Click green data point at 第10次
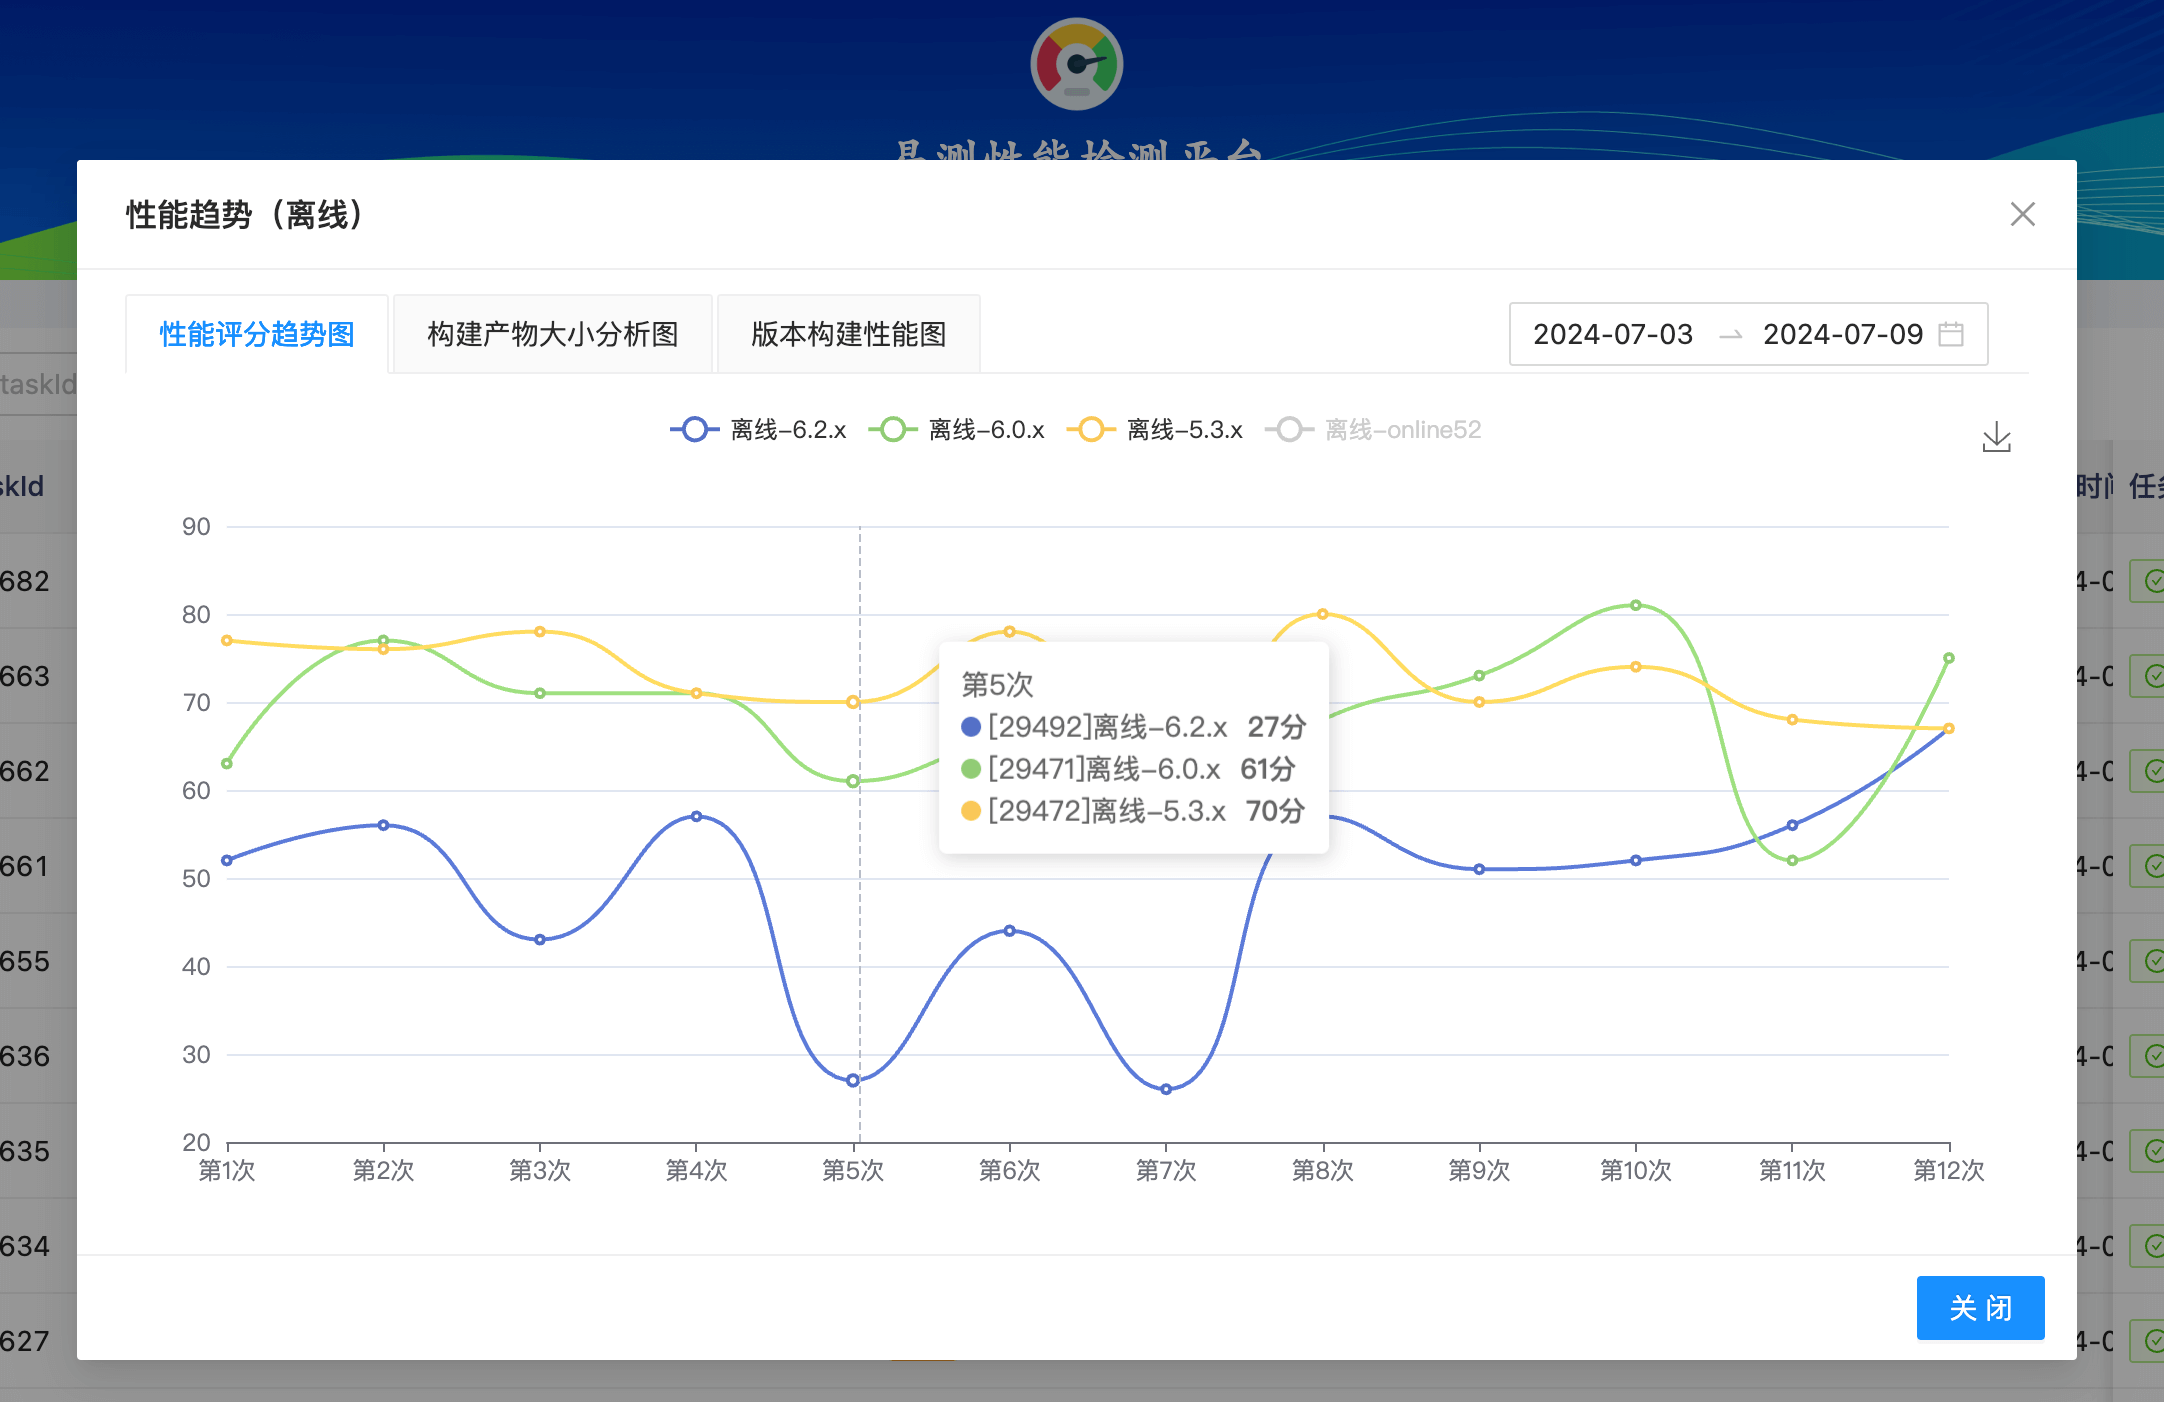This screenshot has height=1402, width=2164. (x=1636, y=605)
